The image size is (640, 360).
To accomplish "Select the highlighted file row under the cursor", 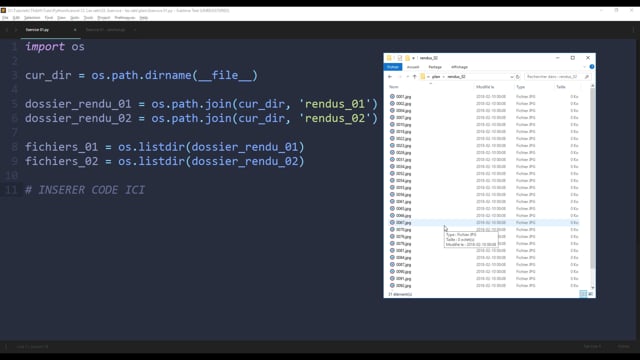I will pyautogui.click(x=484, y=223).
